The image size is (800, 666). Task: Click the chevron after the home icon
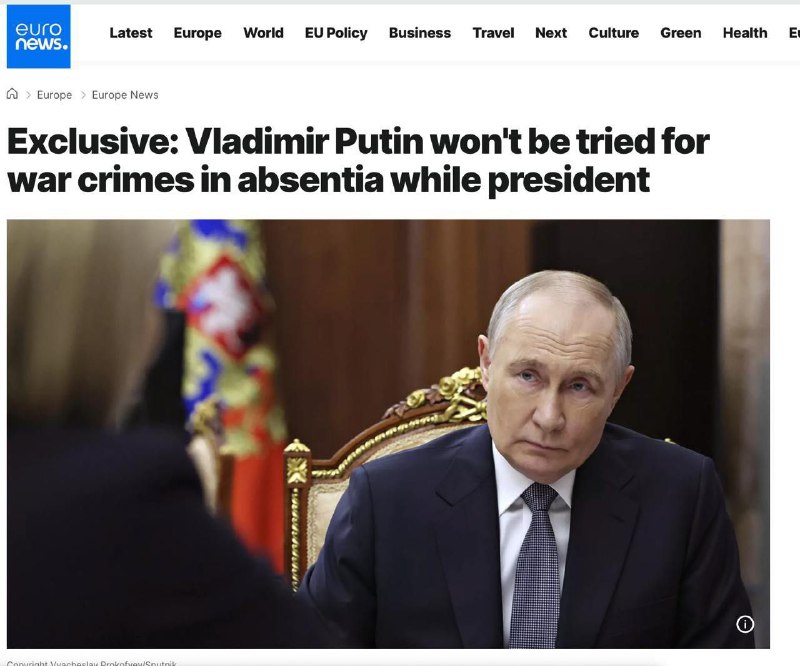click(x=29, y=95)
